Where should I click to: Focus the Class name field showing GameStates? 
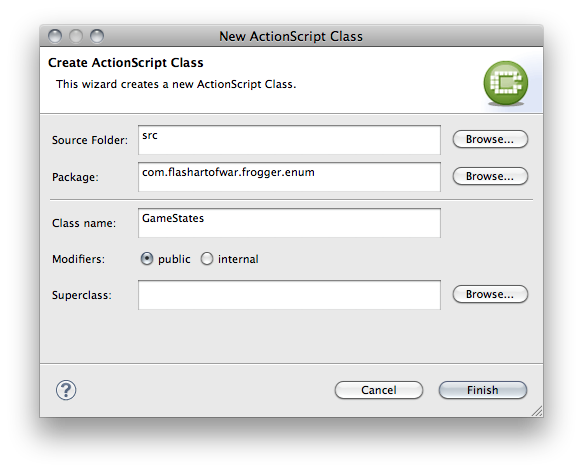point(289,223)
